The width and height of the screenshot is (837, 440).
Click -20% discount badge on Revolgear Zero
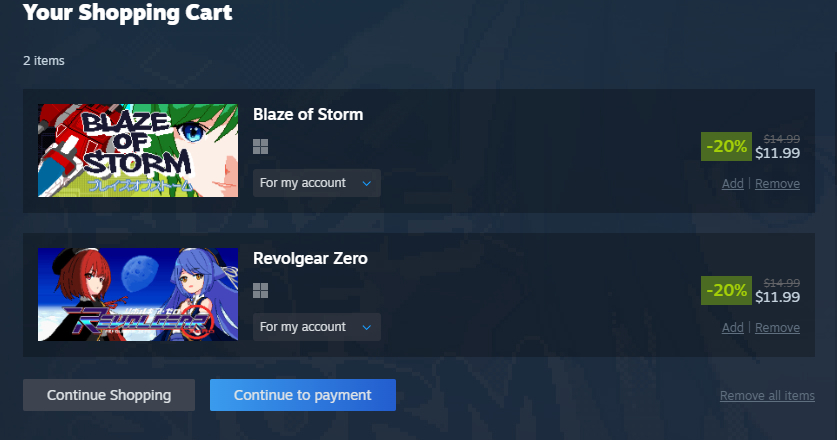point(726,290)
